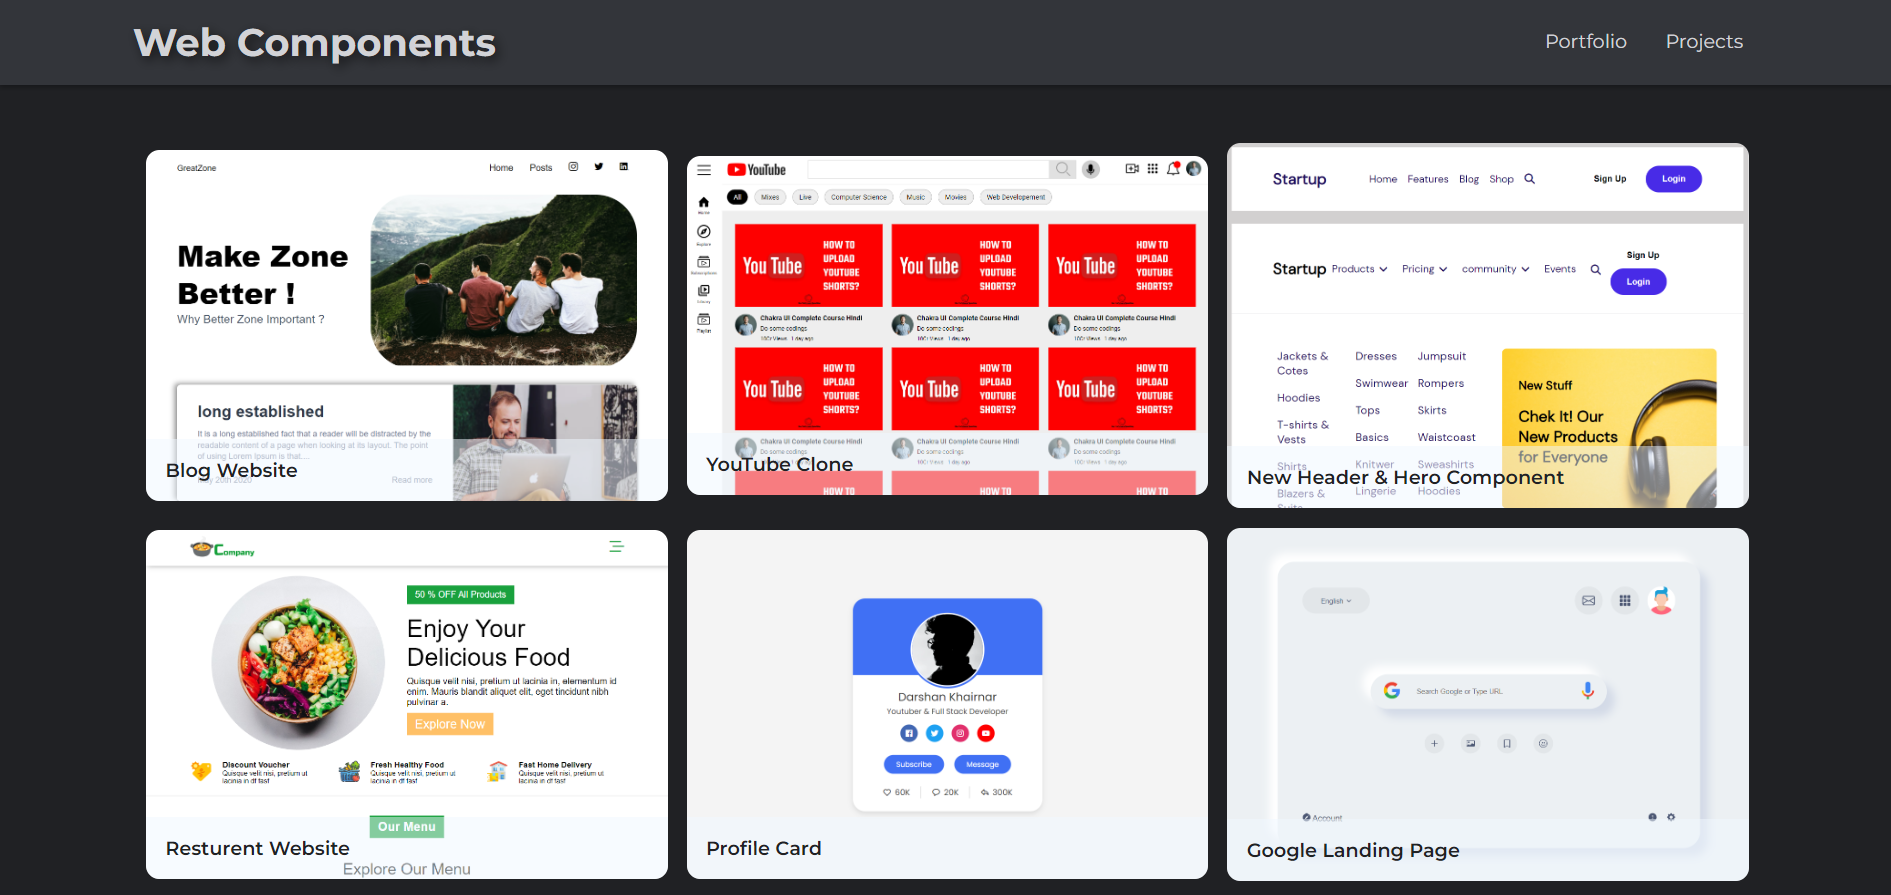Viewport: 1891px width, 895px height.
Task: Click the user avatar in the YouTube preview
Action: click(1194, 169)
